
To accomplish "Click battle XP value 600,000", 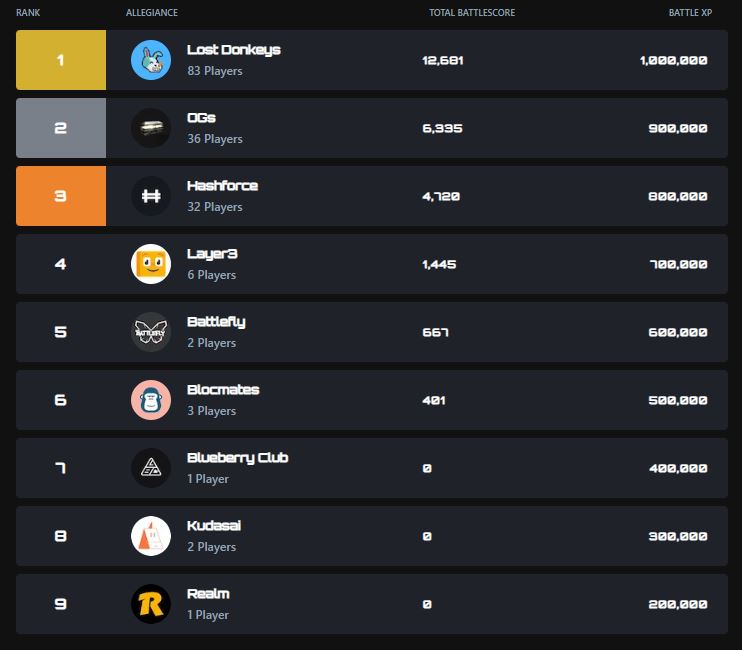I will click(x=678, y=333).
